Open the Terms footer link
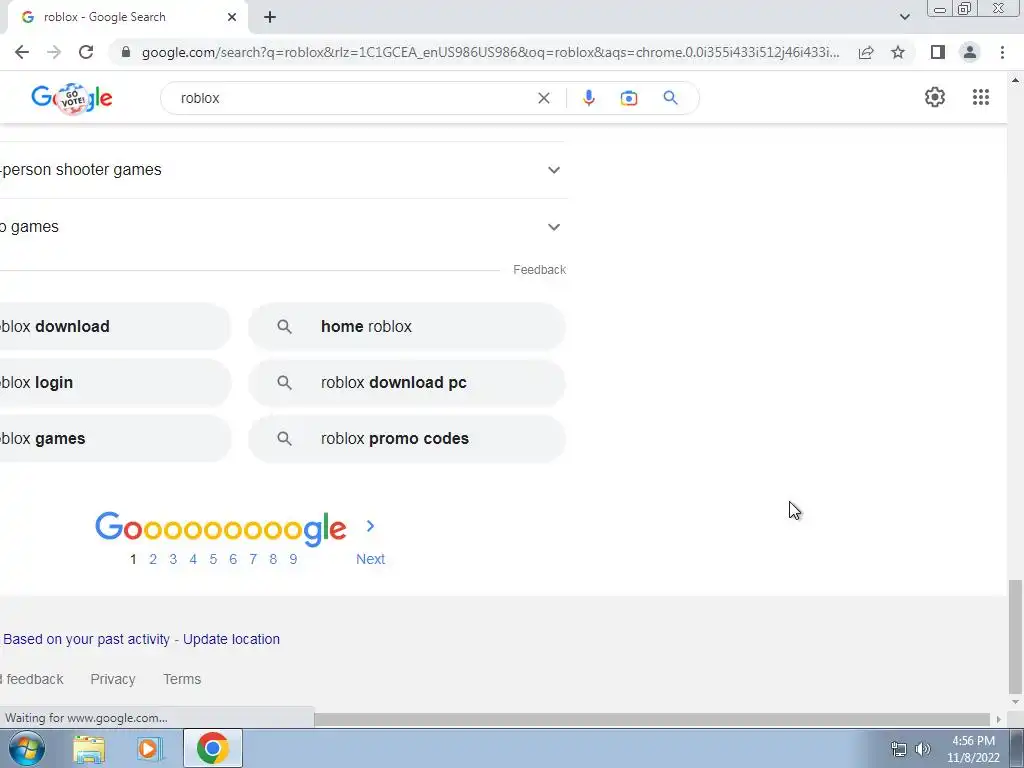Screen dimensions: 1024x768 [x=182, y=679]
